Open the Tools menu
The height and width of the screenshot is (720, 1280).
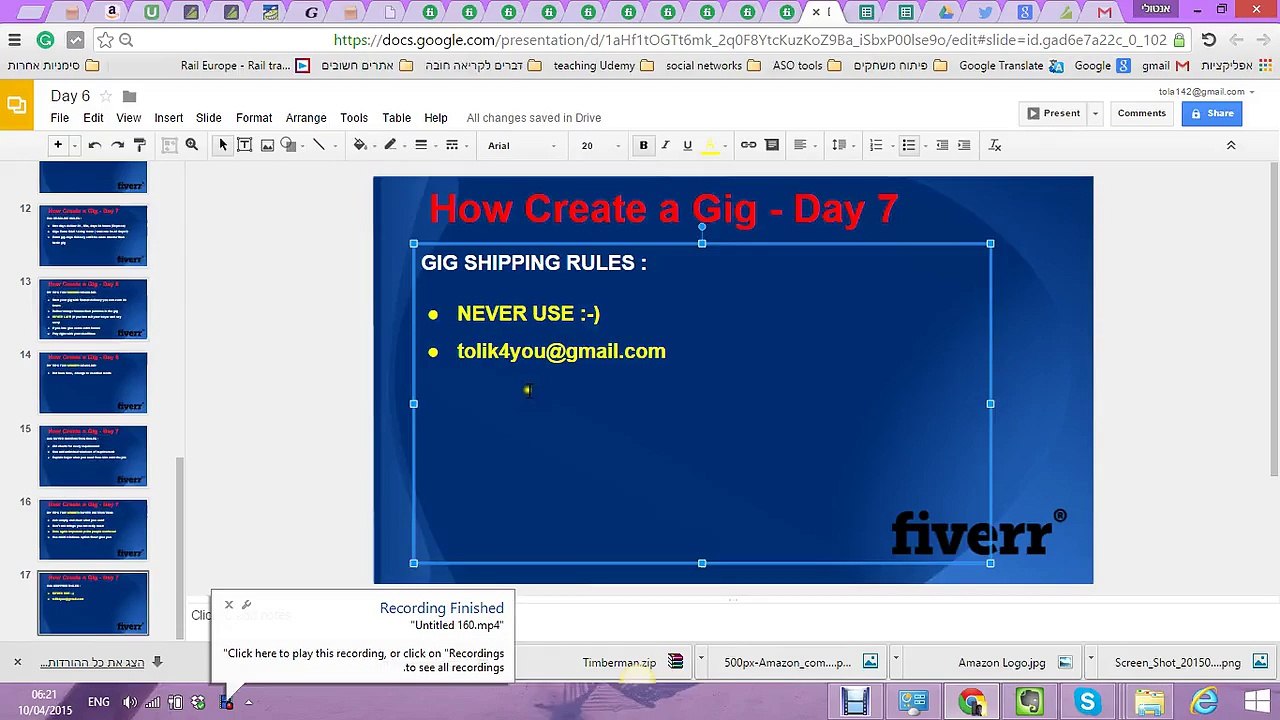click(354, 118)
